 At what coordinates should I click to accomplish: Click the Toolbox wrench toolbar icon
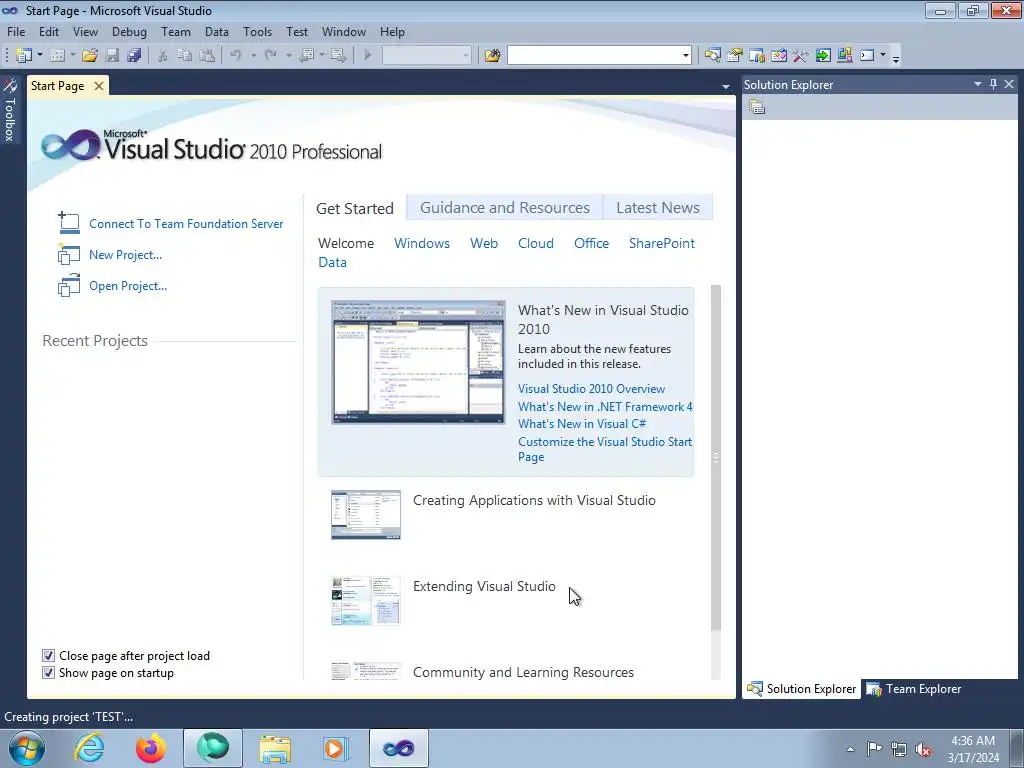pyautogui.click(x=801, y=56)
